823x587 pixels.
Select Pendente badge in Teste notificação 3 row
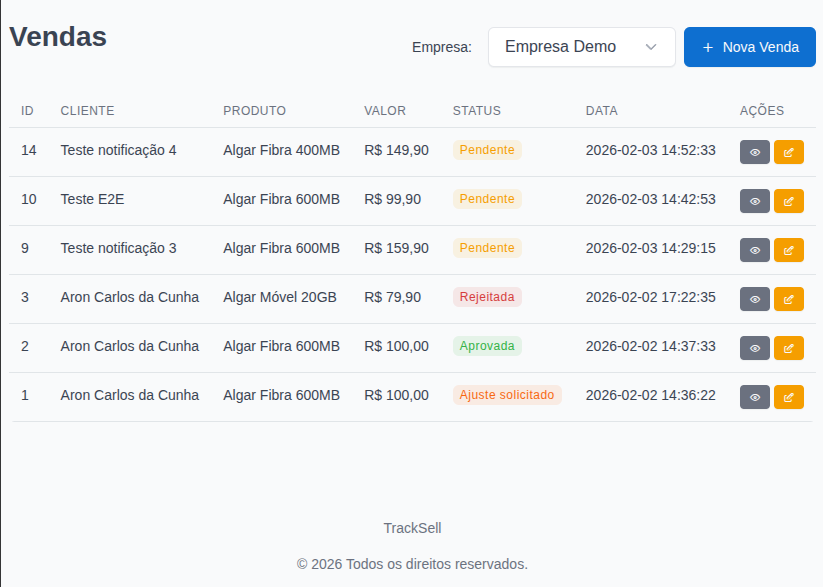(487, 248)
